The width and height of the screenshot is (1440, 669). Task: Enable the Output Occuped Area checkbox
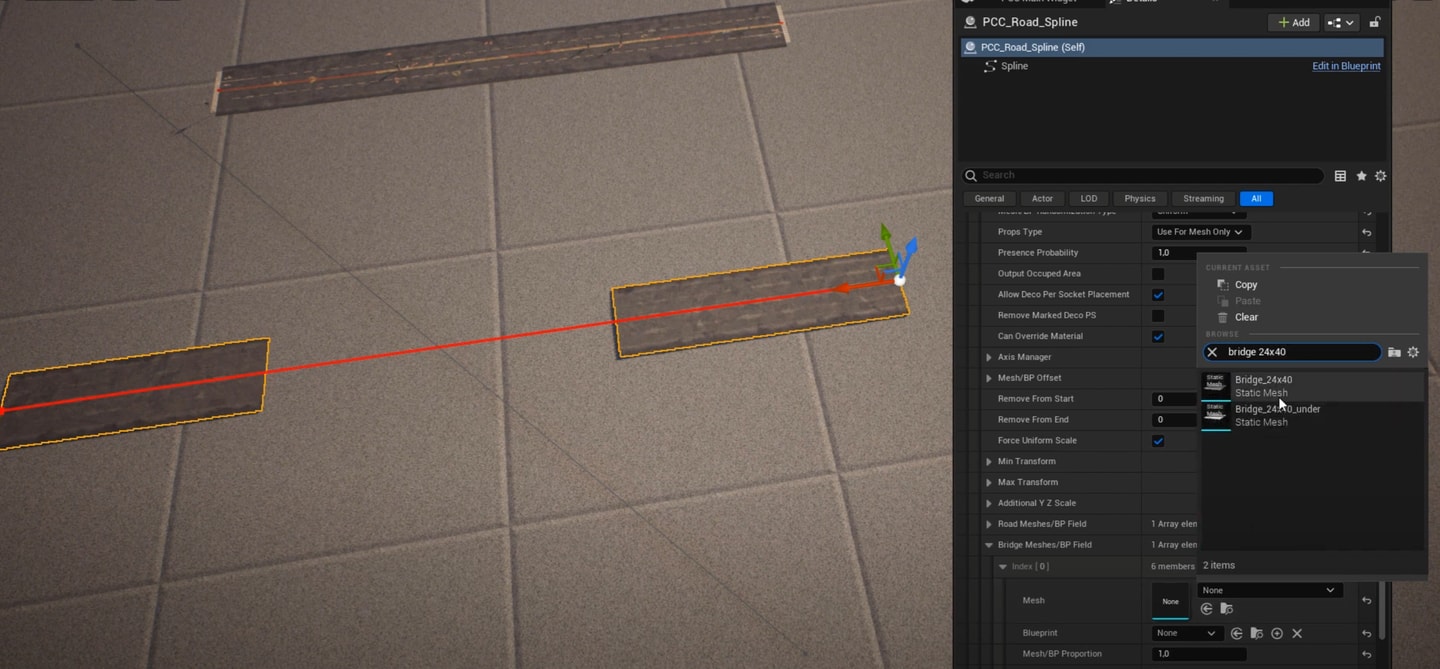1158,274
